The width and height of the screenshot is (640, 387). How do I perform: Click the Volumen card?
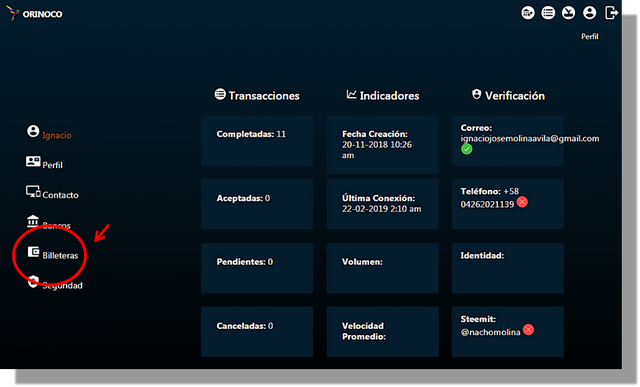[x=382, y=268]
